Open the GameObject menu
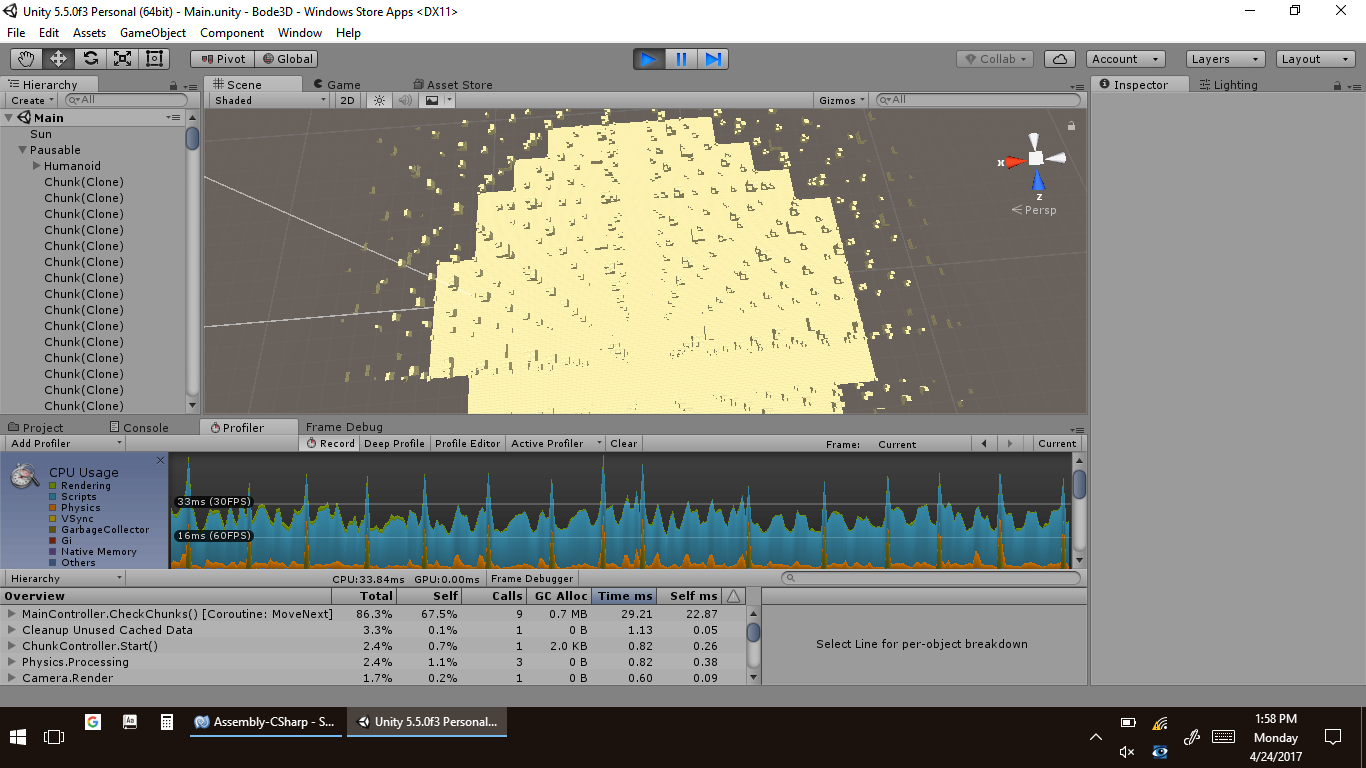Viewport: 1366px width, 768px height. [x=152, y=33]
